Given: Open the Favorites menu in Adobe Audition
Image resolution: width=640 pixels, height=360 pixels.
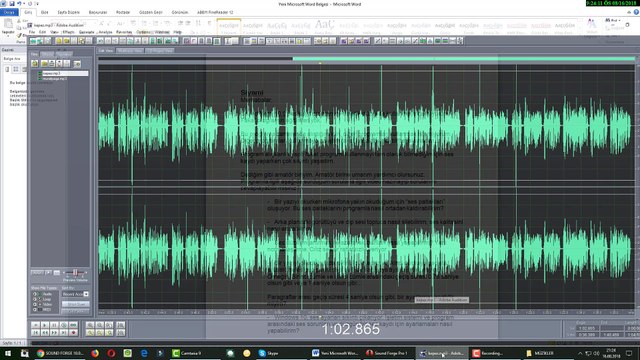Looking at the screenshot, I should (124, 32).
